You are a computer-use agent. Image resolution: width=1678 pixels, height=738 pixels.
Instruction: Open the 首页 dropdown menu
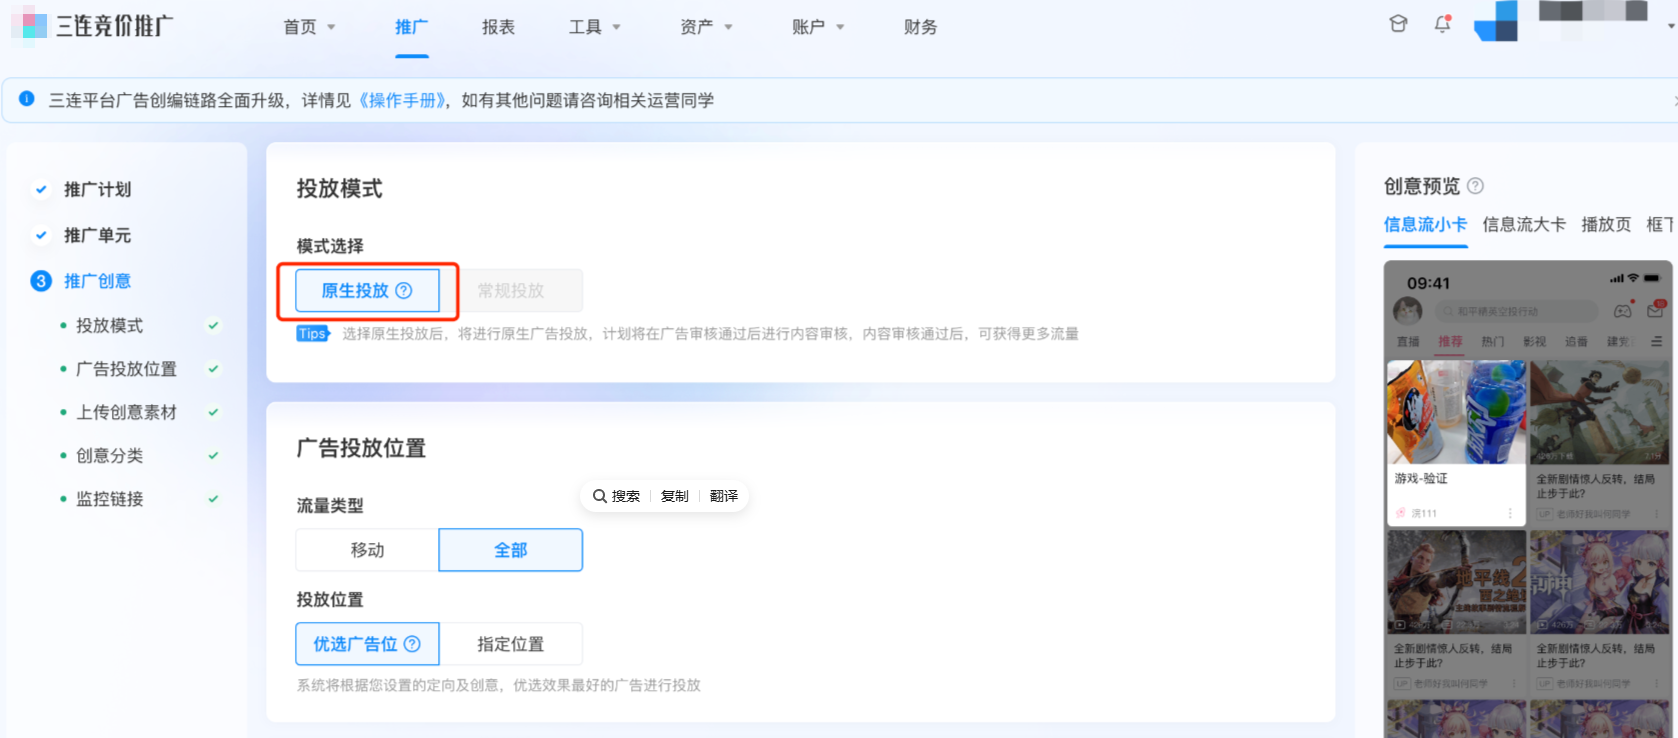pos(309,27)
